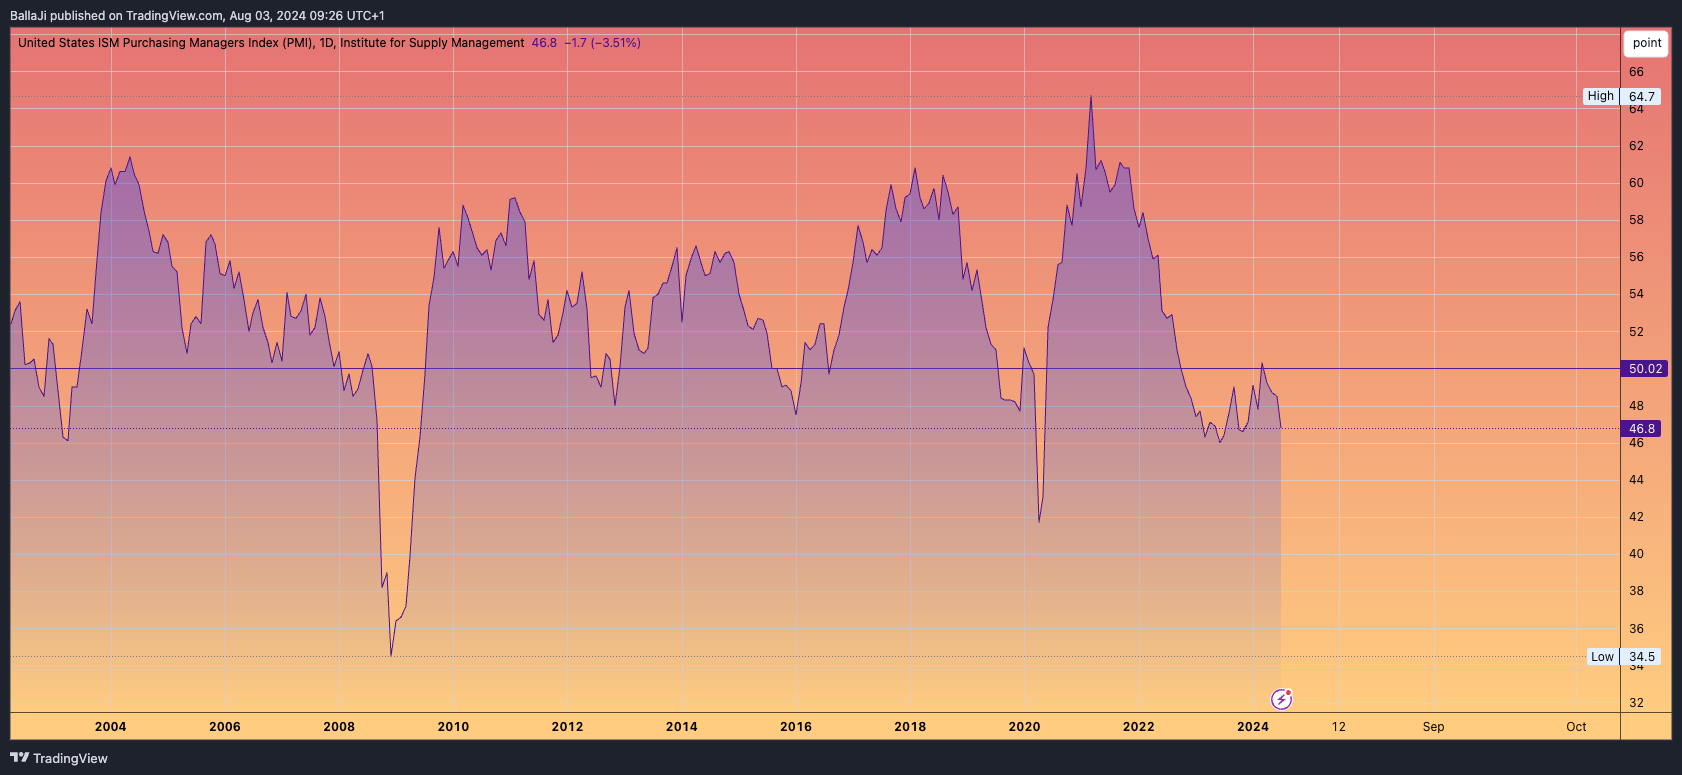
Task: Click the current value 46.8 axis label
Action: point(1642,429)
